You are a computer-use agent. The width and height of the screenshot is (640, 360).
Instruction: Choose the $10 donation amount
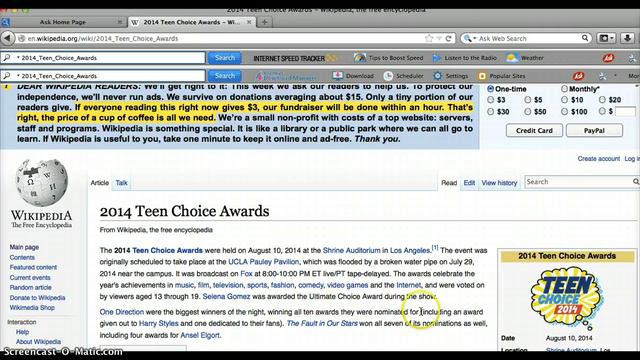point(564,100)
